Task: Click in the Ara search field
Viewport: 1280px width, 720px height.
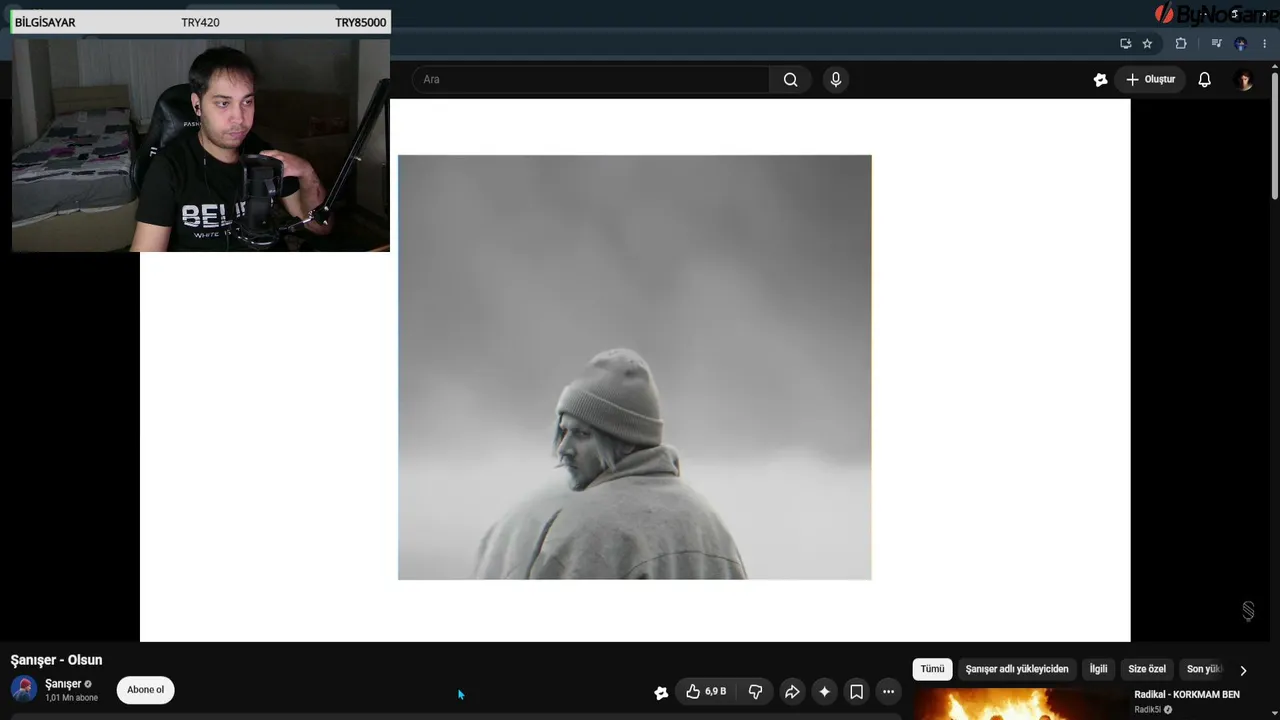Action: point(592,80)
